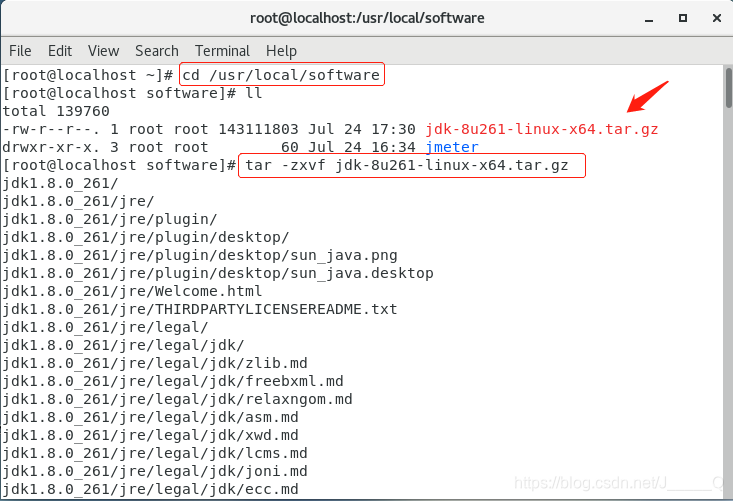
Task: Click the legal/jdk/zlib.md line
Action: (155, 363)
